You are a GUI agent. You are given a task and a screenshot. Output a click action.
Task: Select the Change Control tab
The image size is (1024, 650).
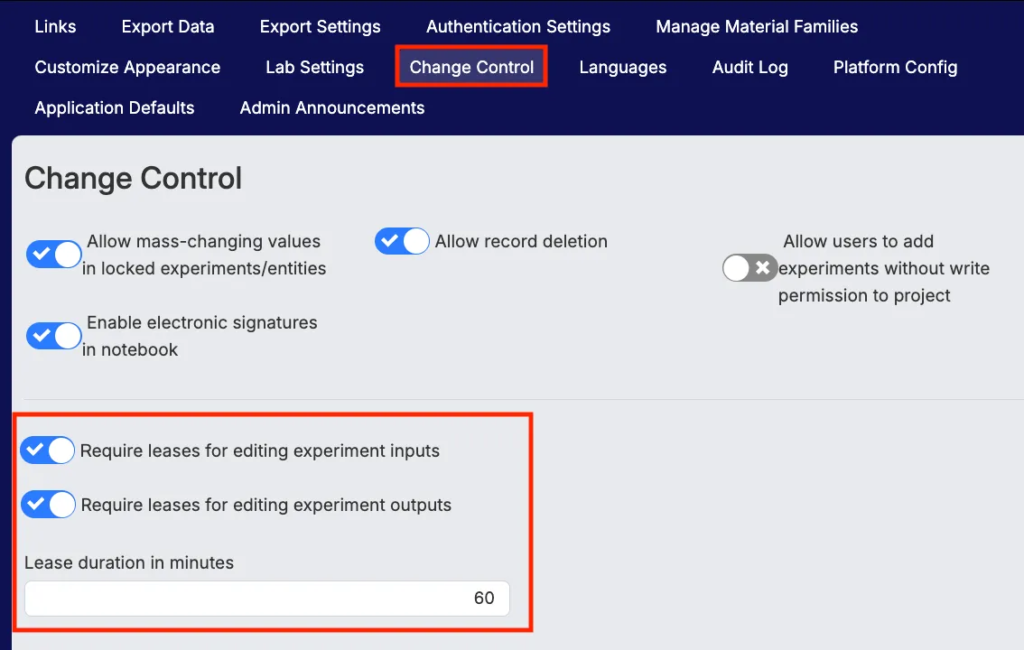472,67
